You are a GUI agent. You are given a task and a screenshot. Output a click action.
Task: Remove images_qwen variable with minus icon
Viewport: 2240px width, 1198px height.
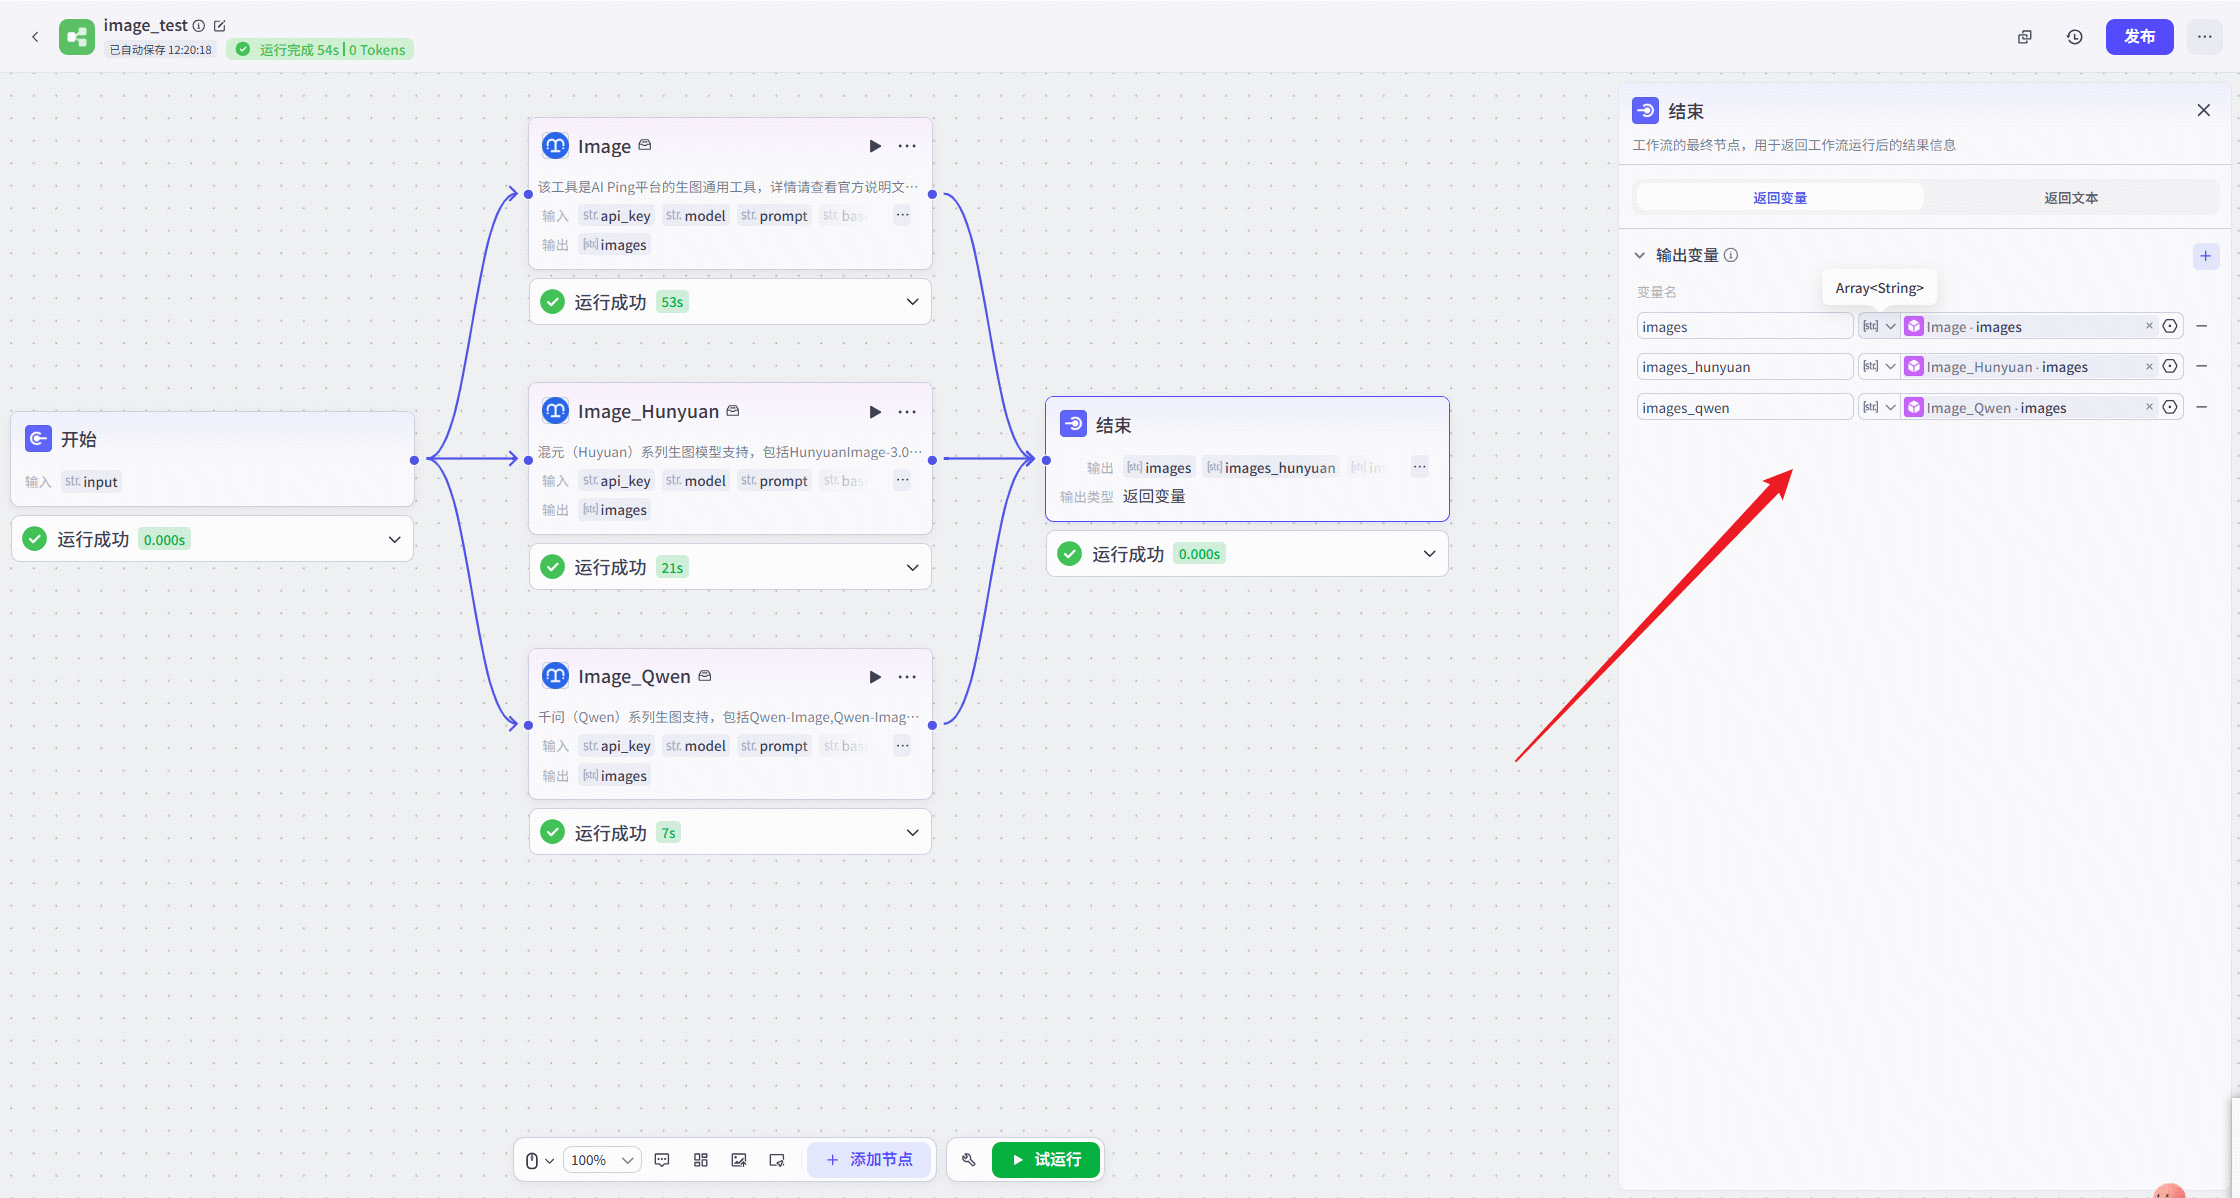tap(2201, 407)
